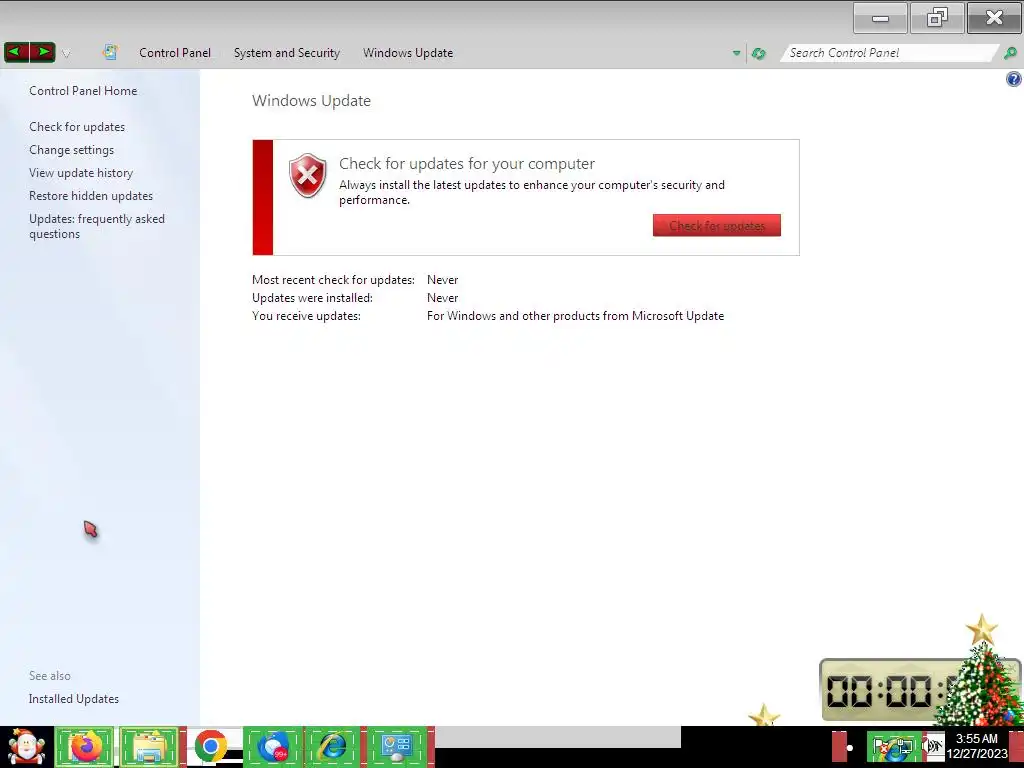Click the search magnifier icon
The height and width of the screenshot is (768, 1024).
pos(1010,53)
